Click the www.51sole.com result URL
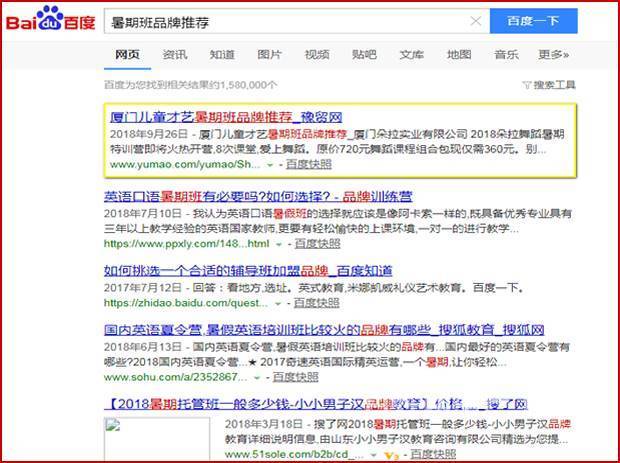The image size is (620, 463). pos(294,455)
